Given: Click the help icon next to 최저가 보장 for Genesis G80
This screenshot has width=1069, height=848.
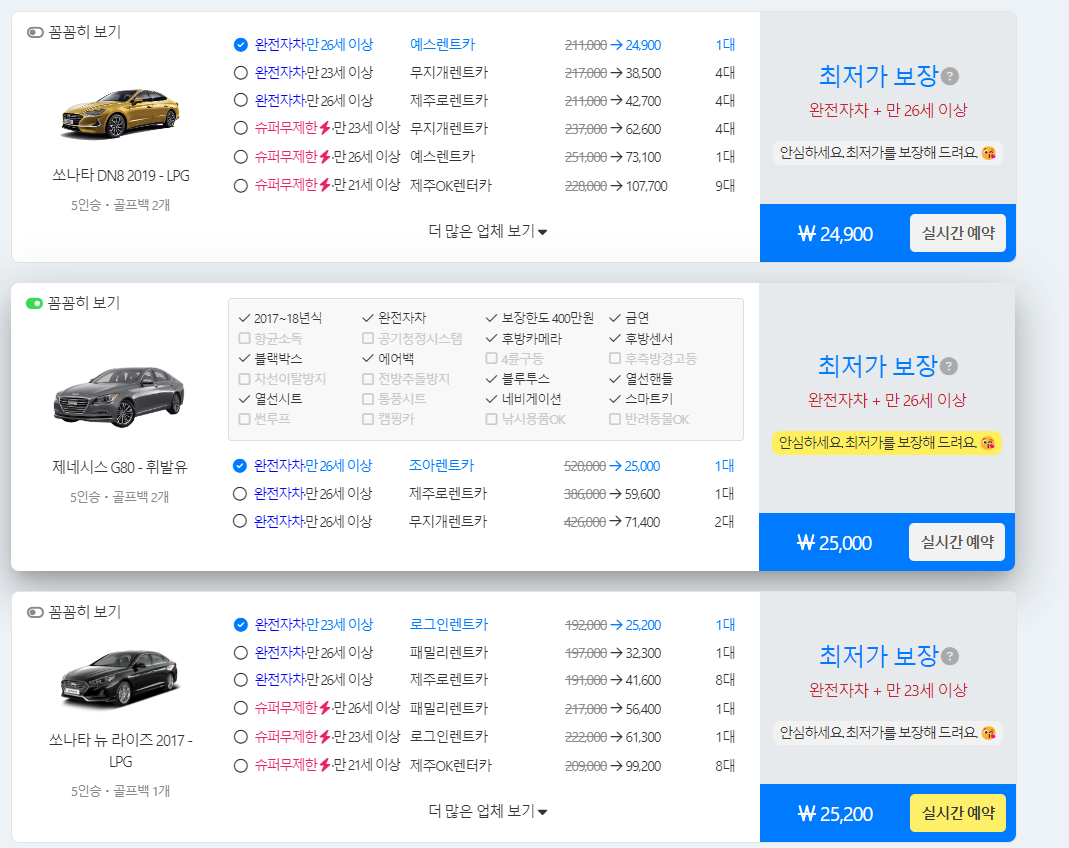Looking at the screenshot, I should [x=951, y=366].
